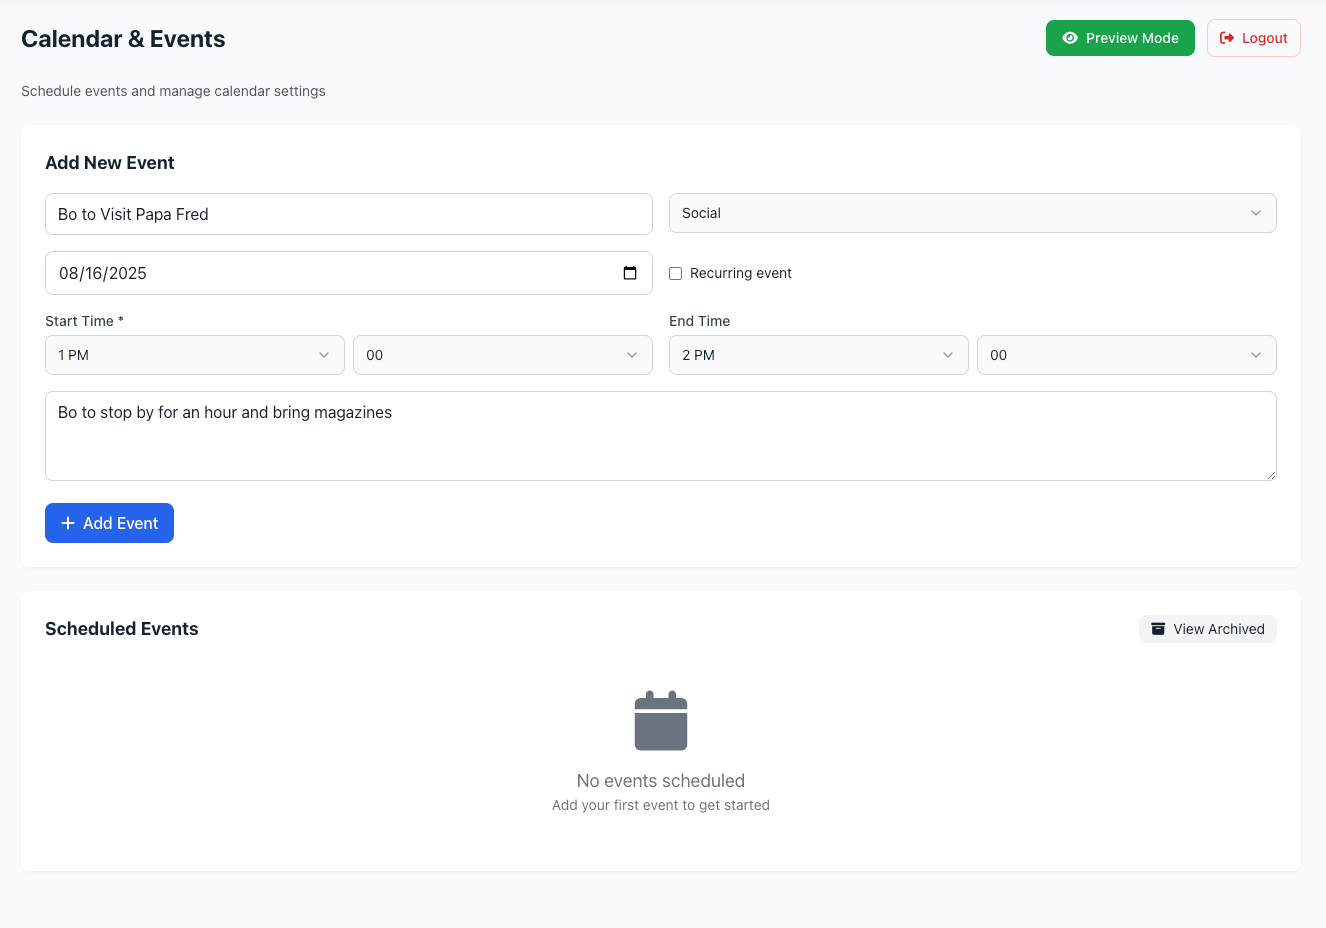Enable the Recurring event checkbox
Screen dimensions: 1326x928
point(676,273)
